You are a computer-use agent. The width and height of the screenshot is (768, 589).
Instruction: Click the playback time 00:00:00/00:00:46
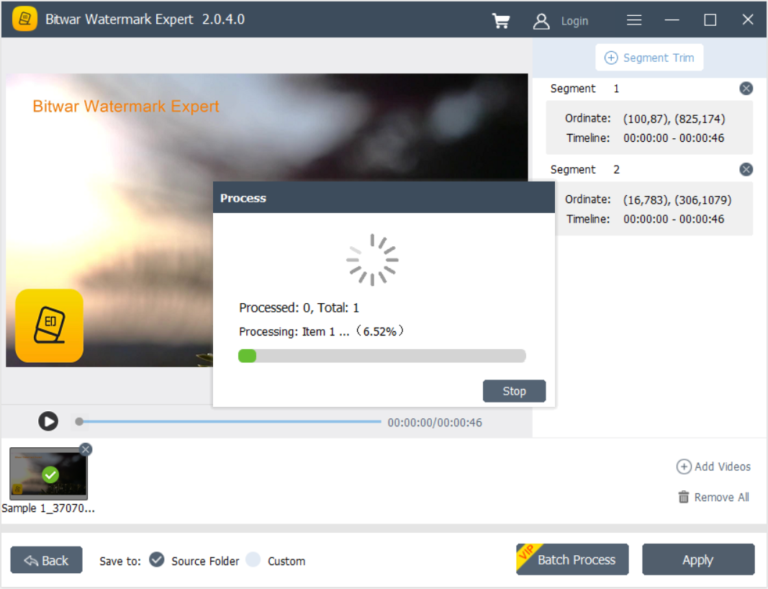pos(435,423)
